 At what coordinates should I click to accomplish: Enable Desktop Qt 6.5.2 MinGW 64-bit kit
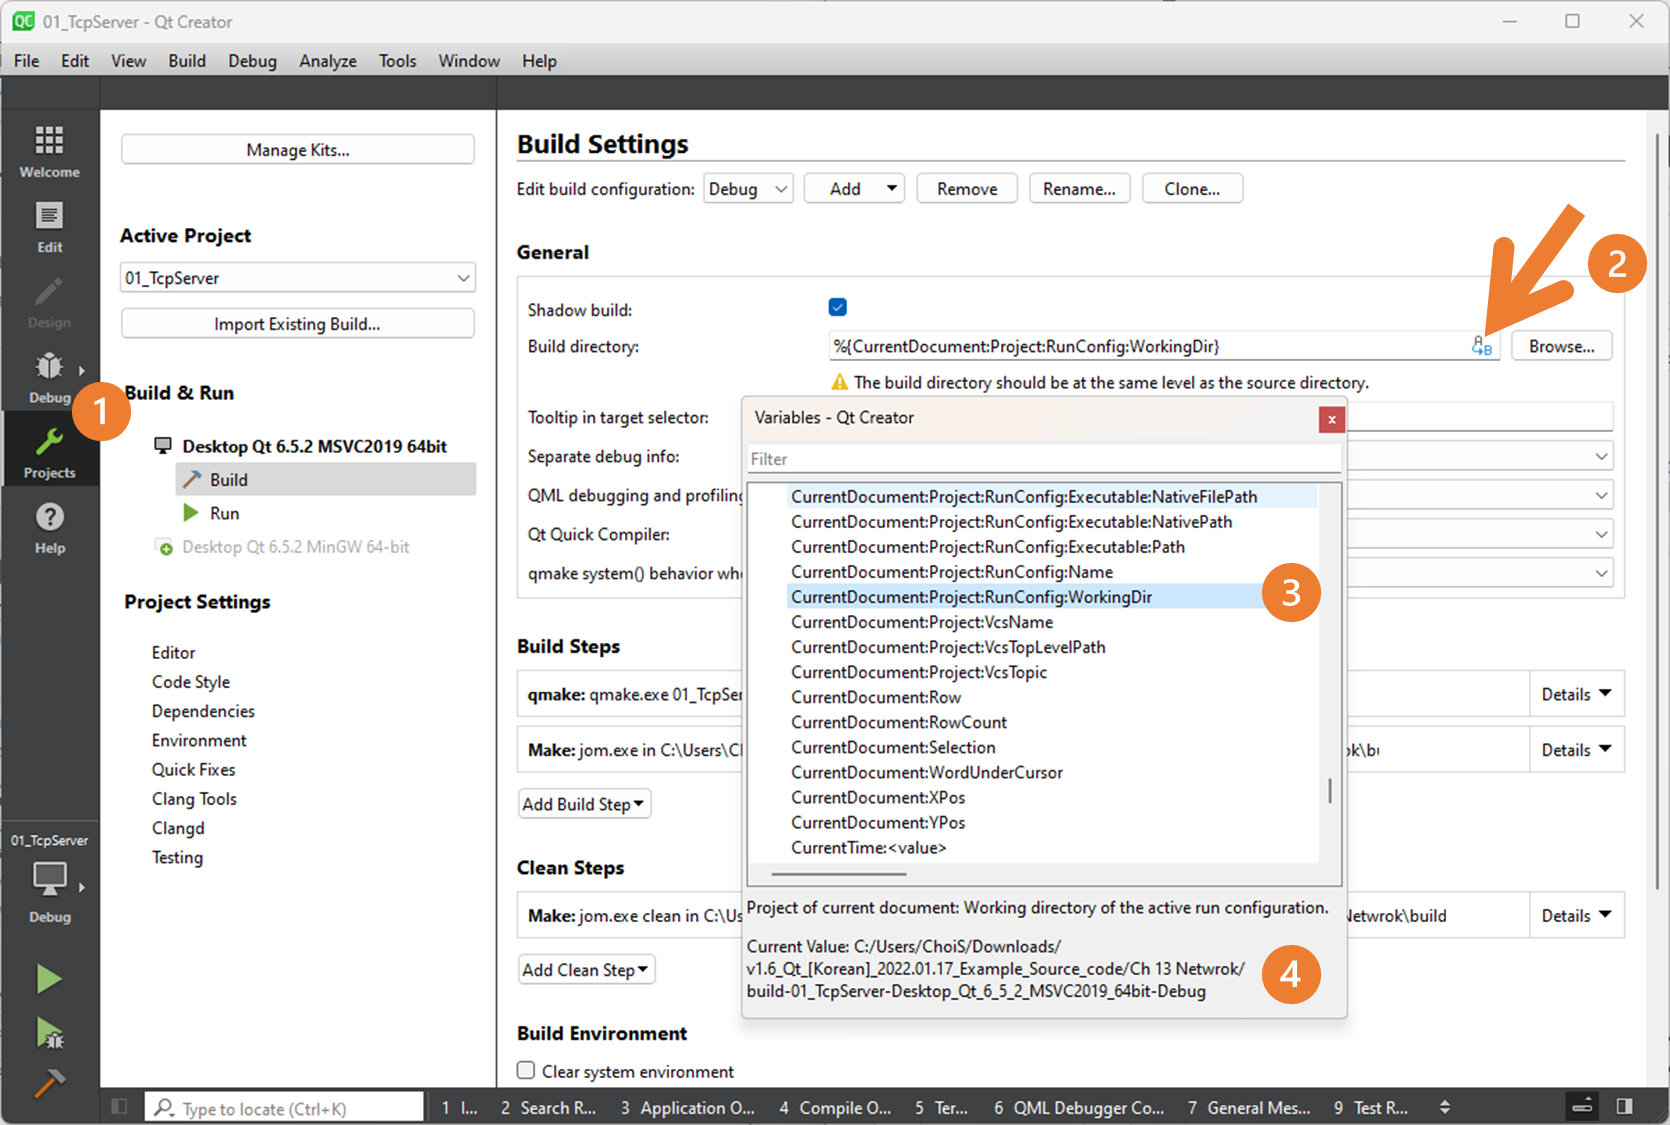pyautogui.click(x=295, y=547)
